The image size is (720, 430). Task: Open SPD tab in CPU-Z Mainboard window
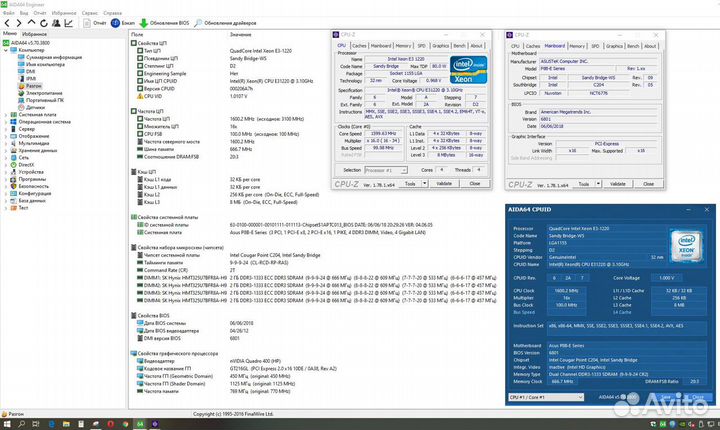point(595,46)
